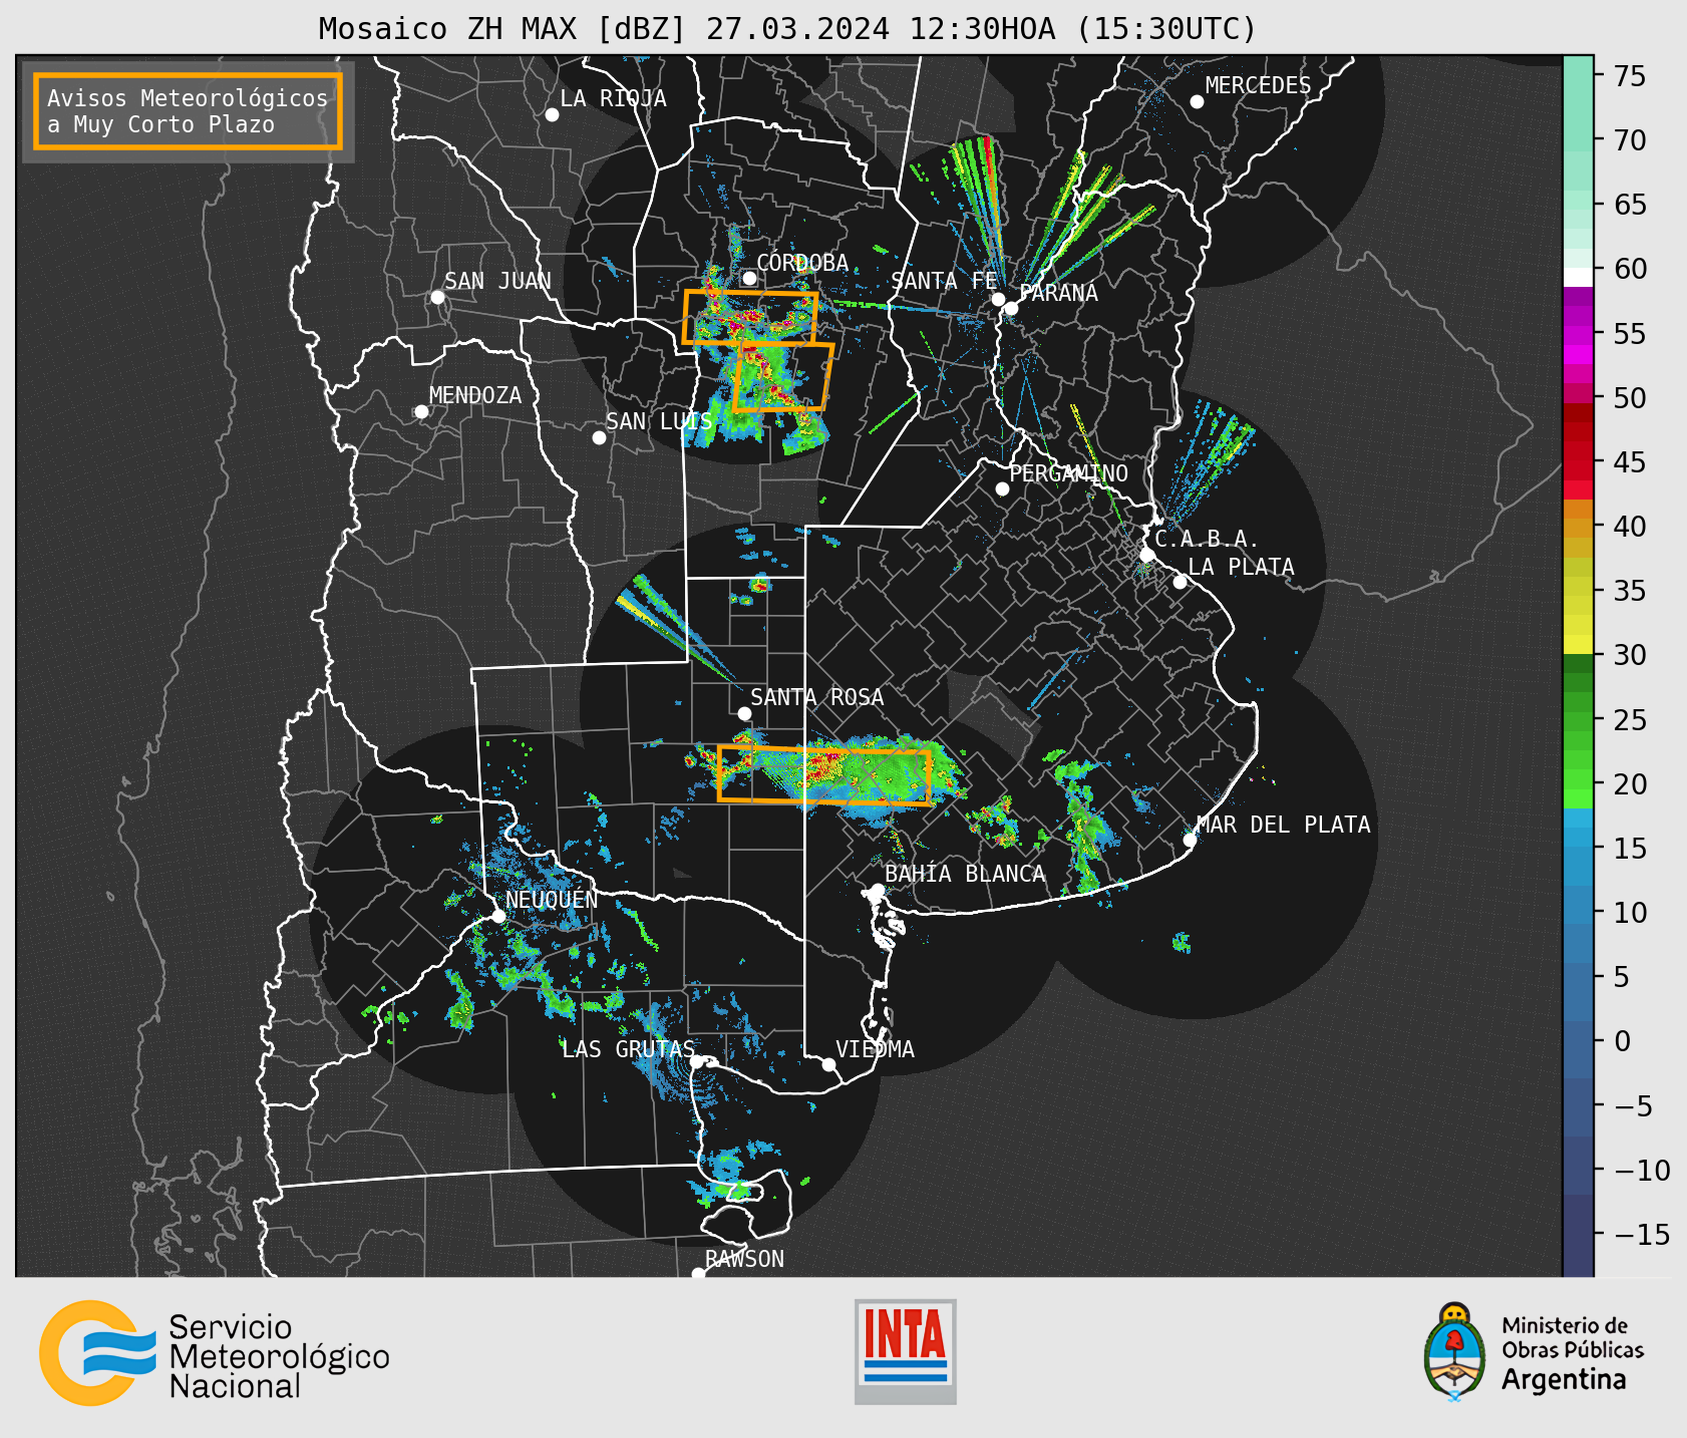
Task: Click the MERCEDES city label
Action: pos(1257,85)
